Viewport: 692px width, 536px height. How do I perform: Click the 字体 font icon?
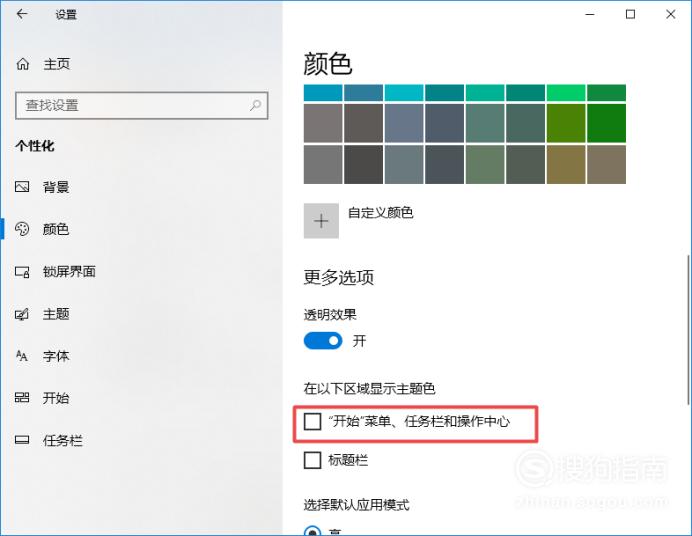pyautogui.click(x=22, y=356)
